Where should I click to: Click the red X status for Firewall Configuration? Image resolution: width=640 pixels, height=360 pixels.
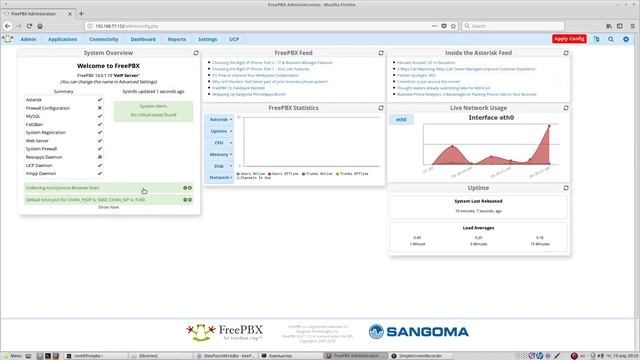(x=100, y=108)
